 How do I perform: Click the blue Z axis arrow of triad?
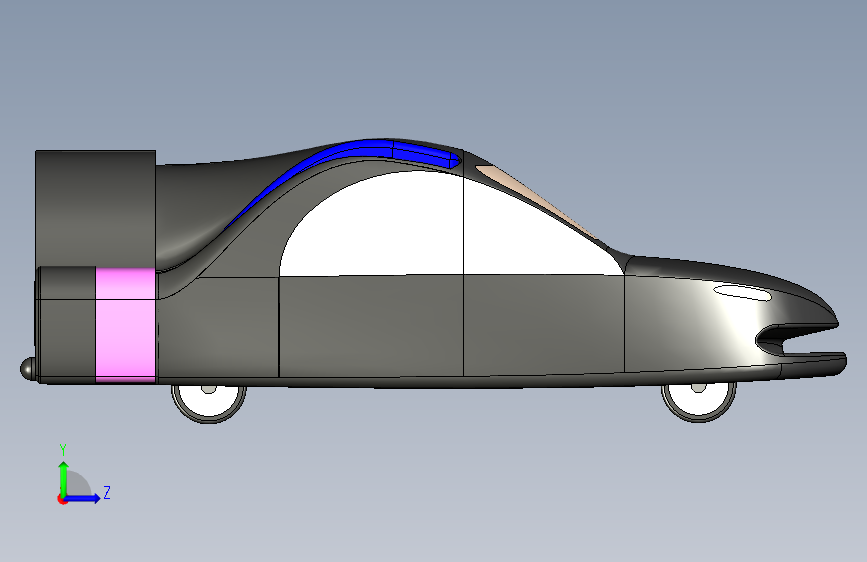(83, 498)
